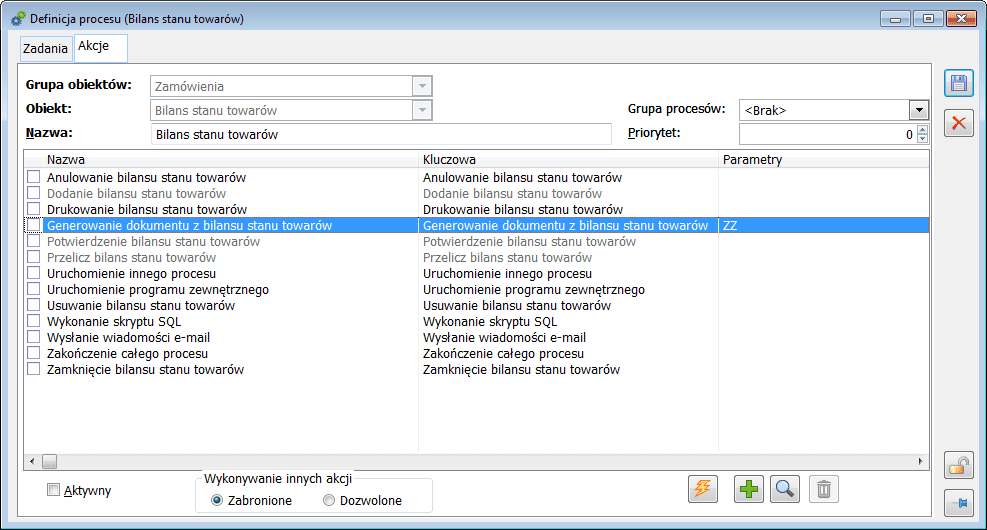Click the Priorytet value field
Screen dimensions: 987x530
point(826,134)
